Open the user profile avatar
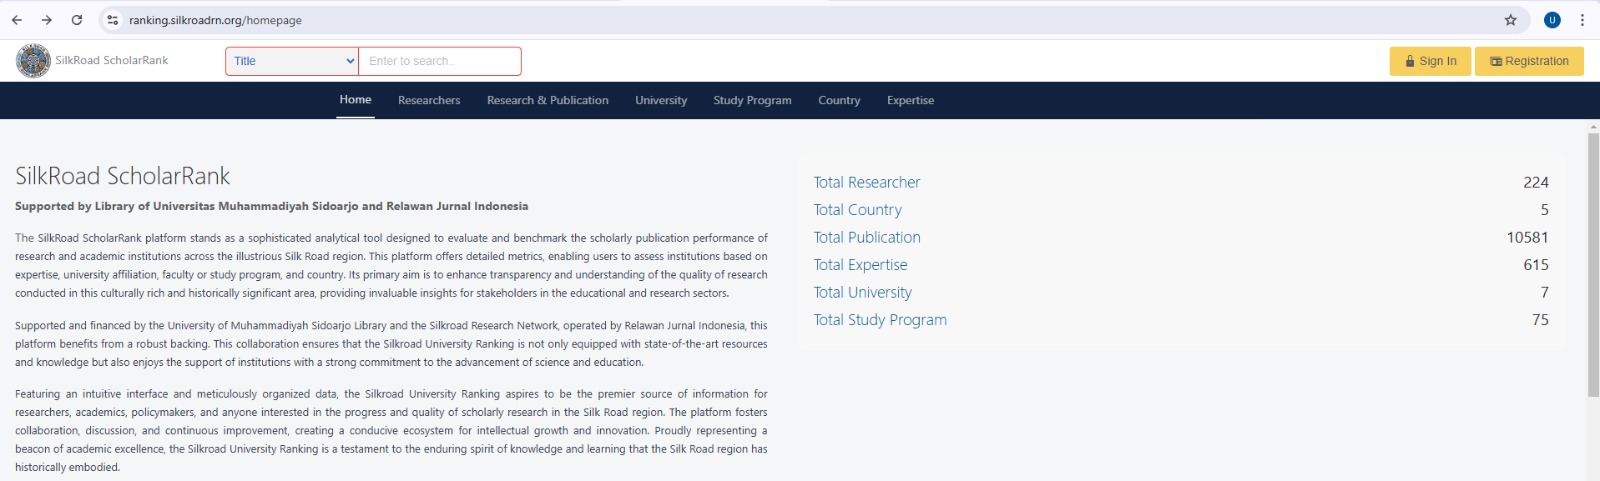Viewport: 1600px width, 481px height. click(1552, 20)
